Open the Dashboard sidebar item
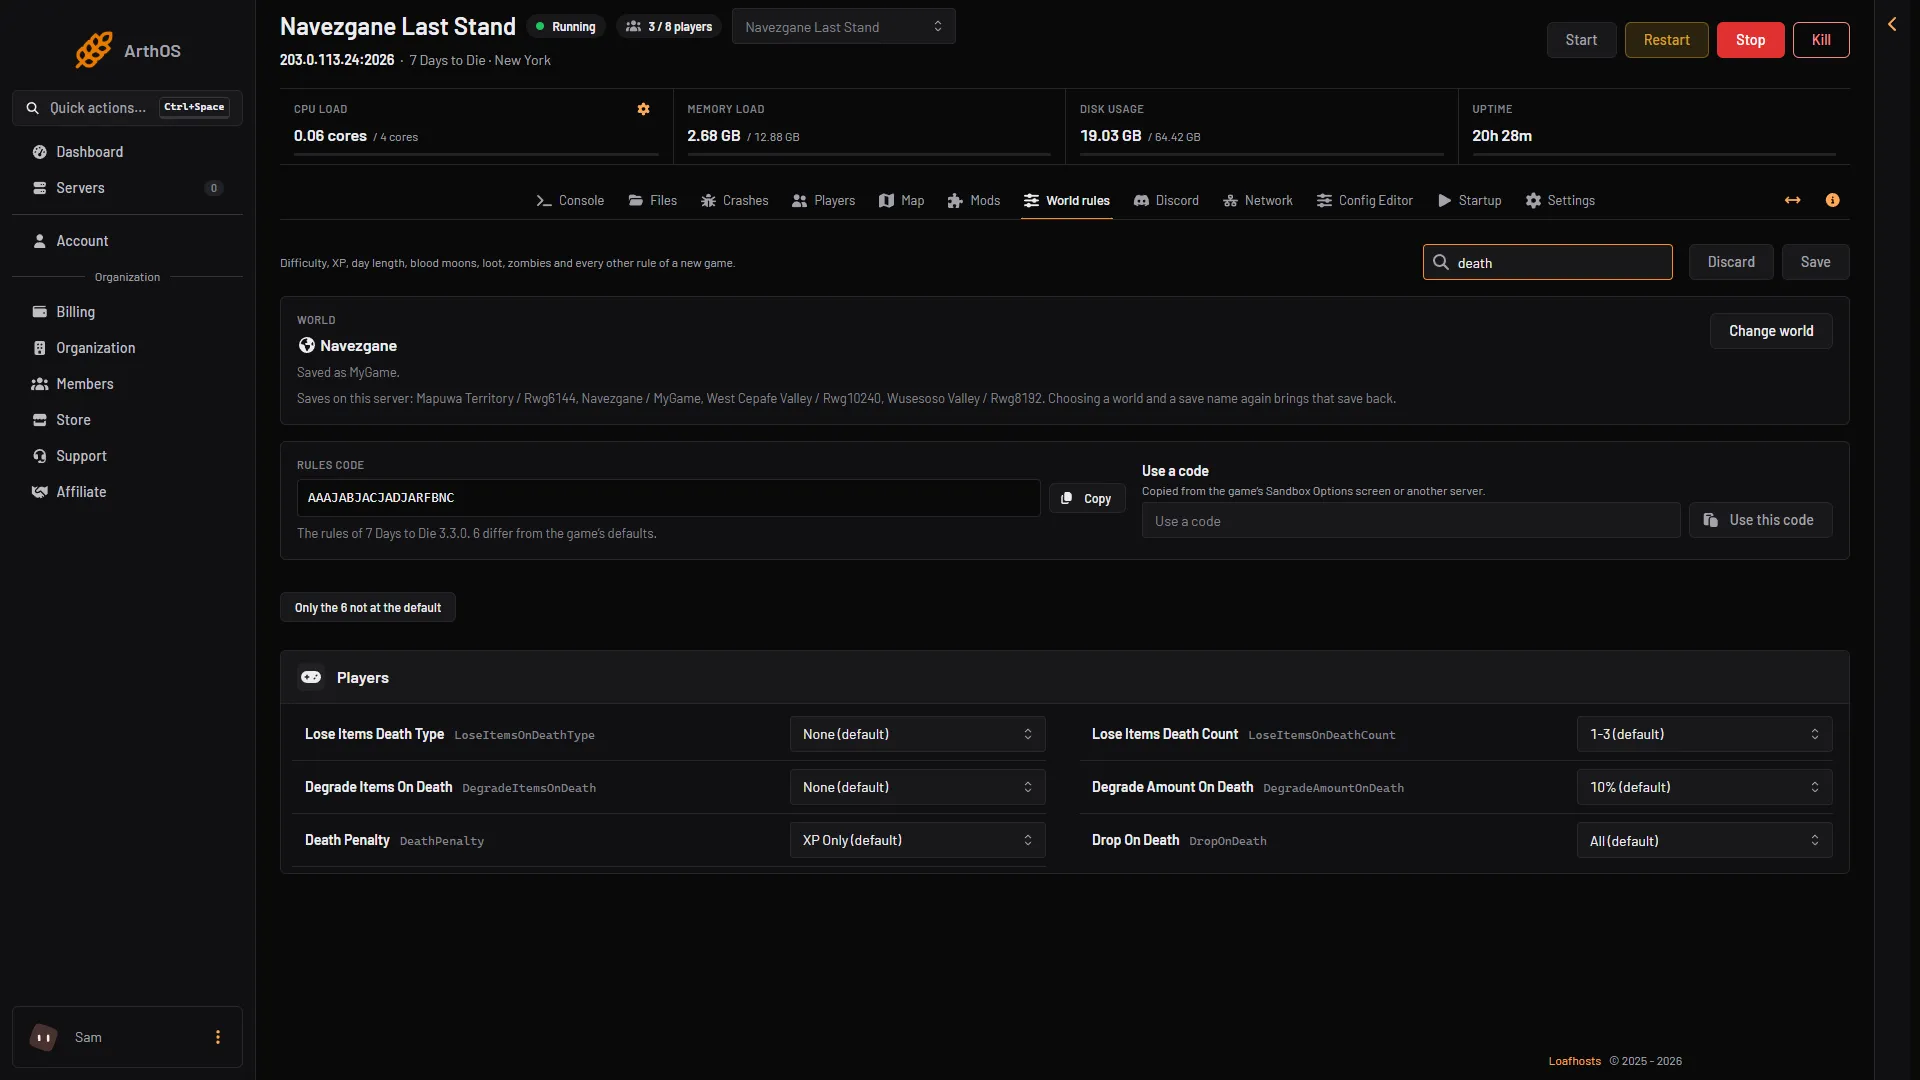 click(x=127, y=152)
